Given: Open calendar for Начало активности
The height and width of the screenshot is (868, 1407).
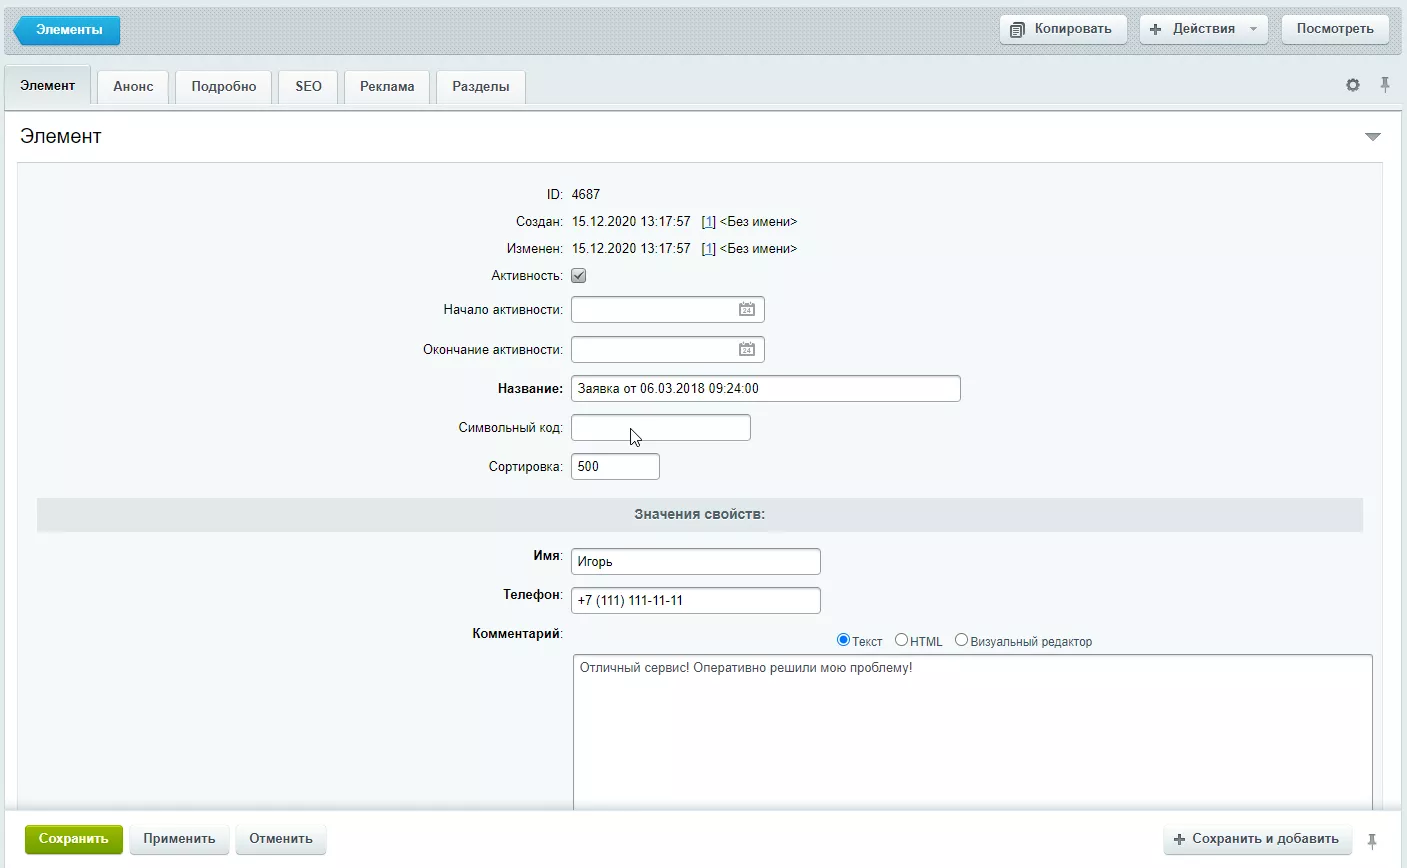Looking at the screenshot, I should (x=747, y=310).
